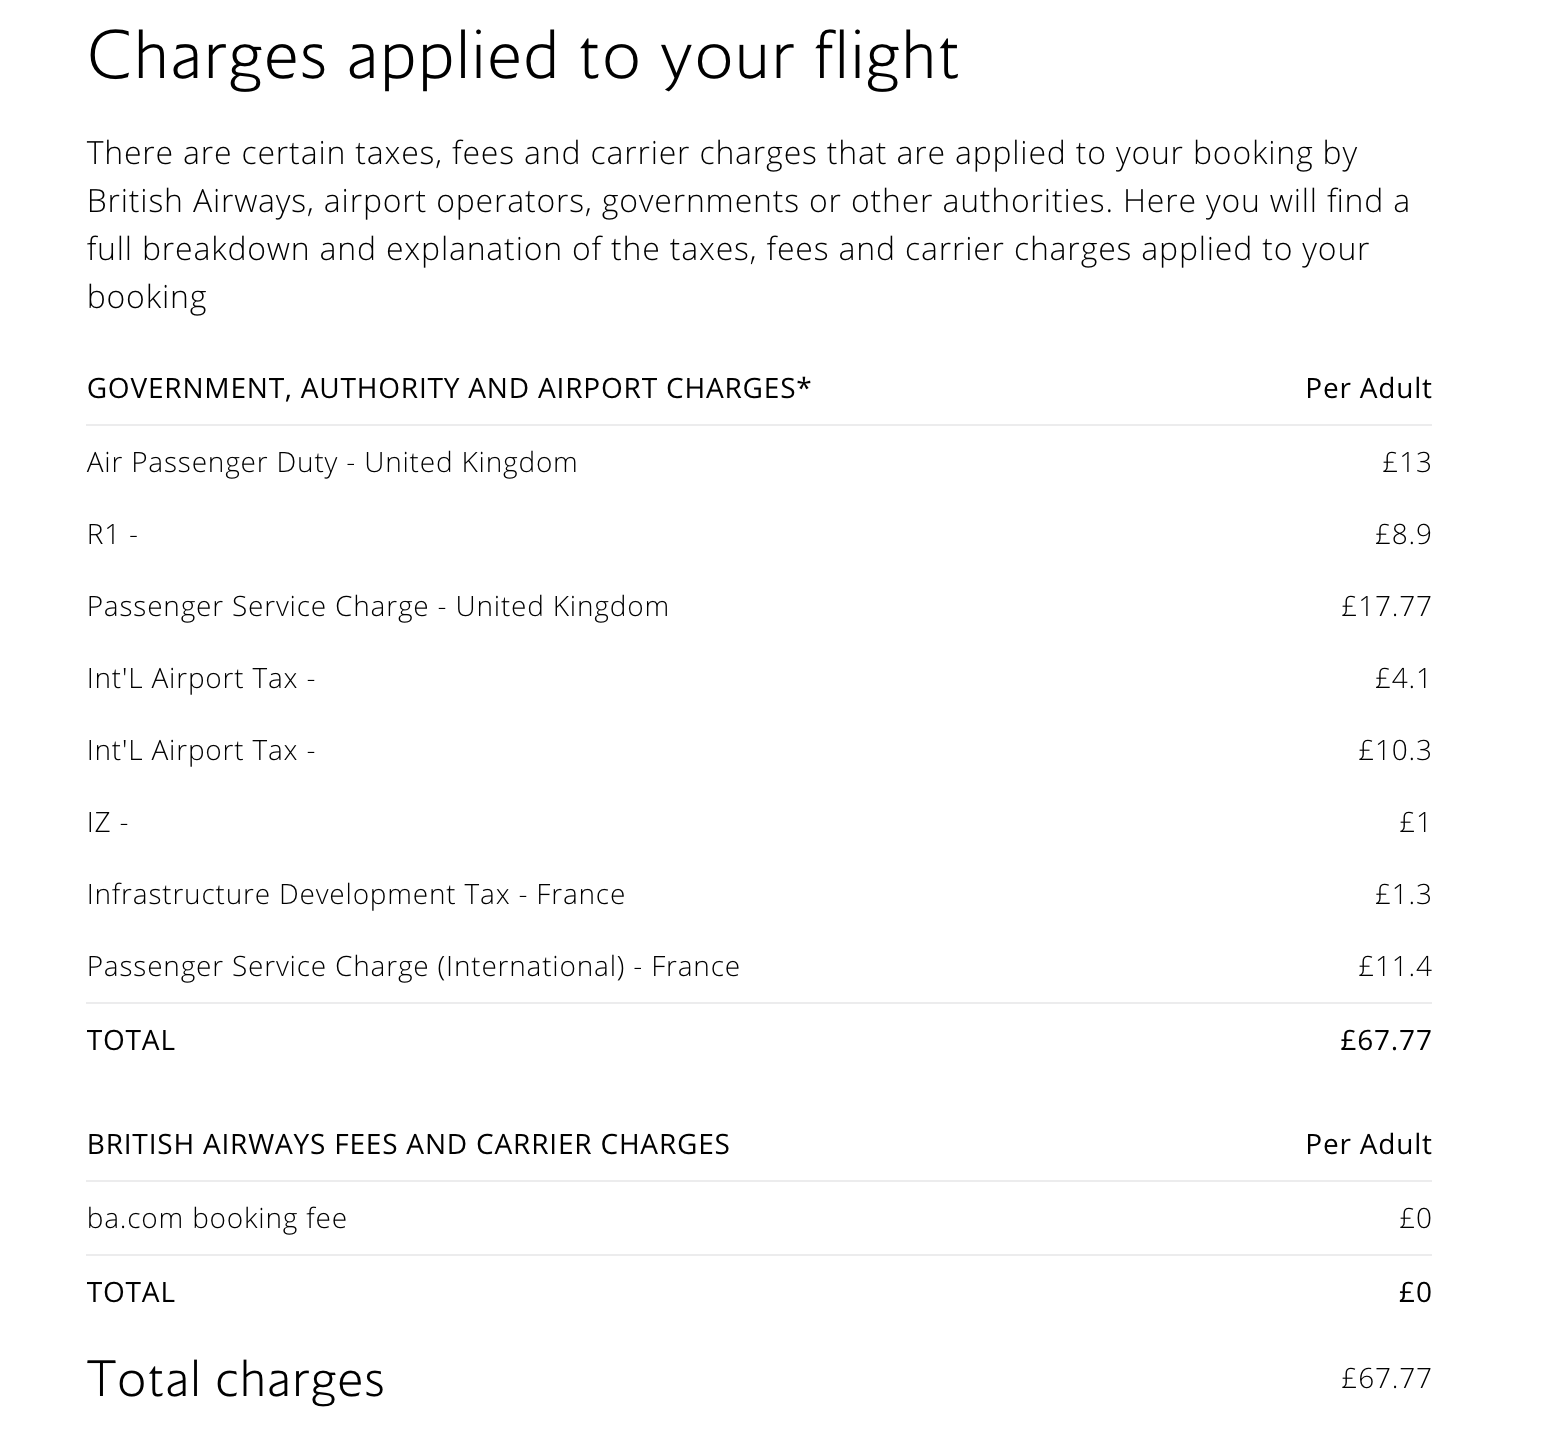Click the final £67.77 total charges amount
The width and height of the screenshot is (1552, 1438).
[x=1386, y=1378]
